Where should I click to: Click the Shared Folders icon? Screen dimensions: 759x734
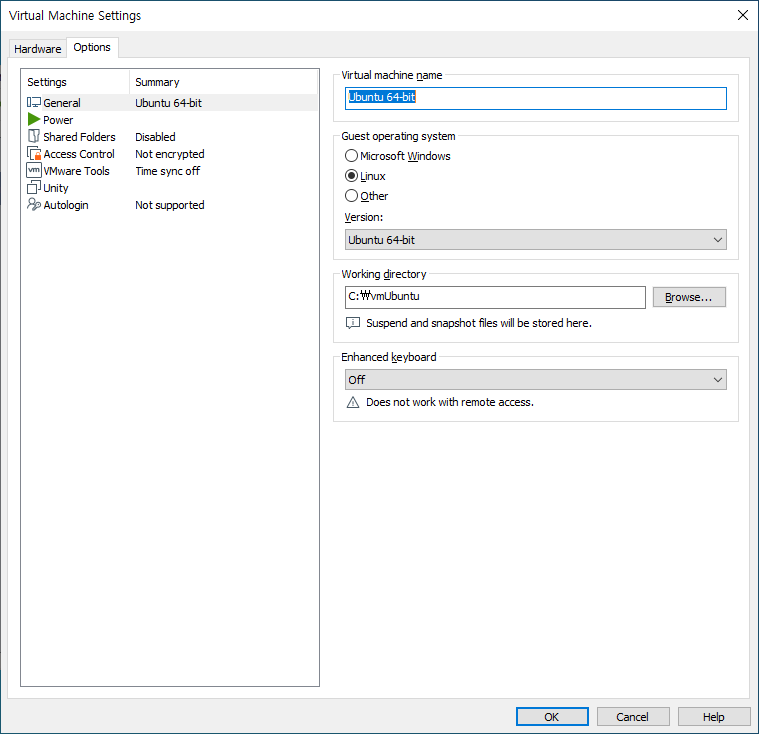point(33,137)
